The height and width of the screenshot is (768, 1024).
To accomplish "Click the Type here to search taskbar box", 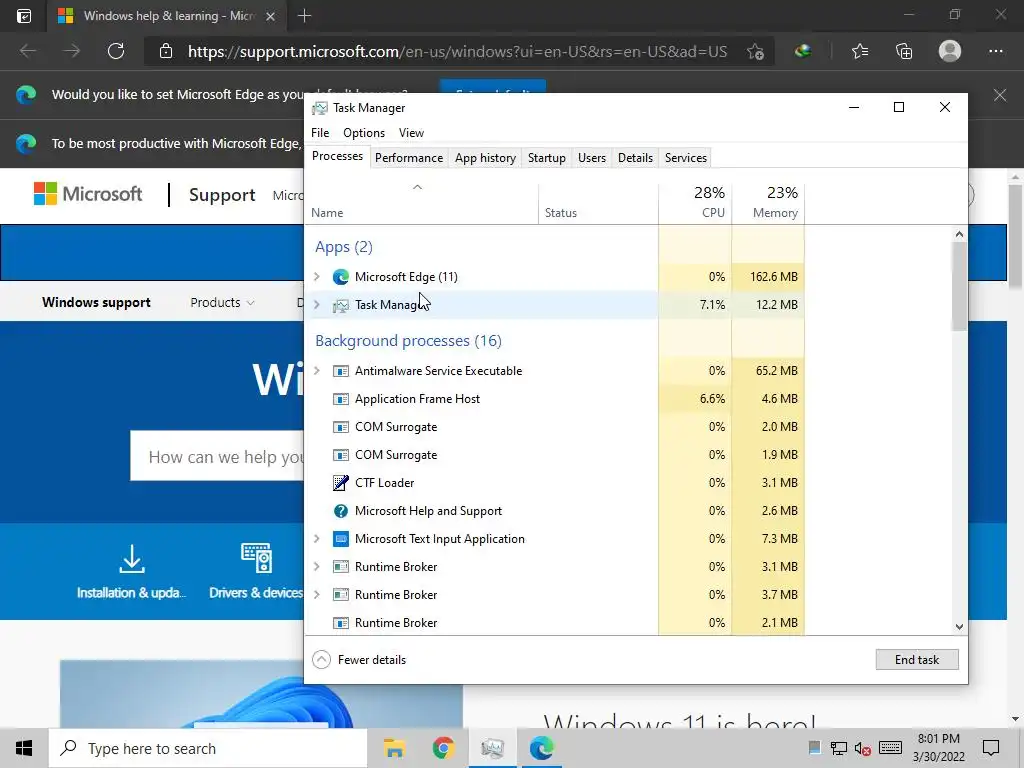I will tap(208, 748).
